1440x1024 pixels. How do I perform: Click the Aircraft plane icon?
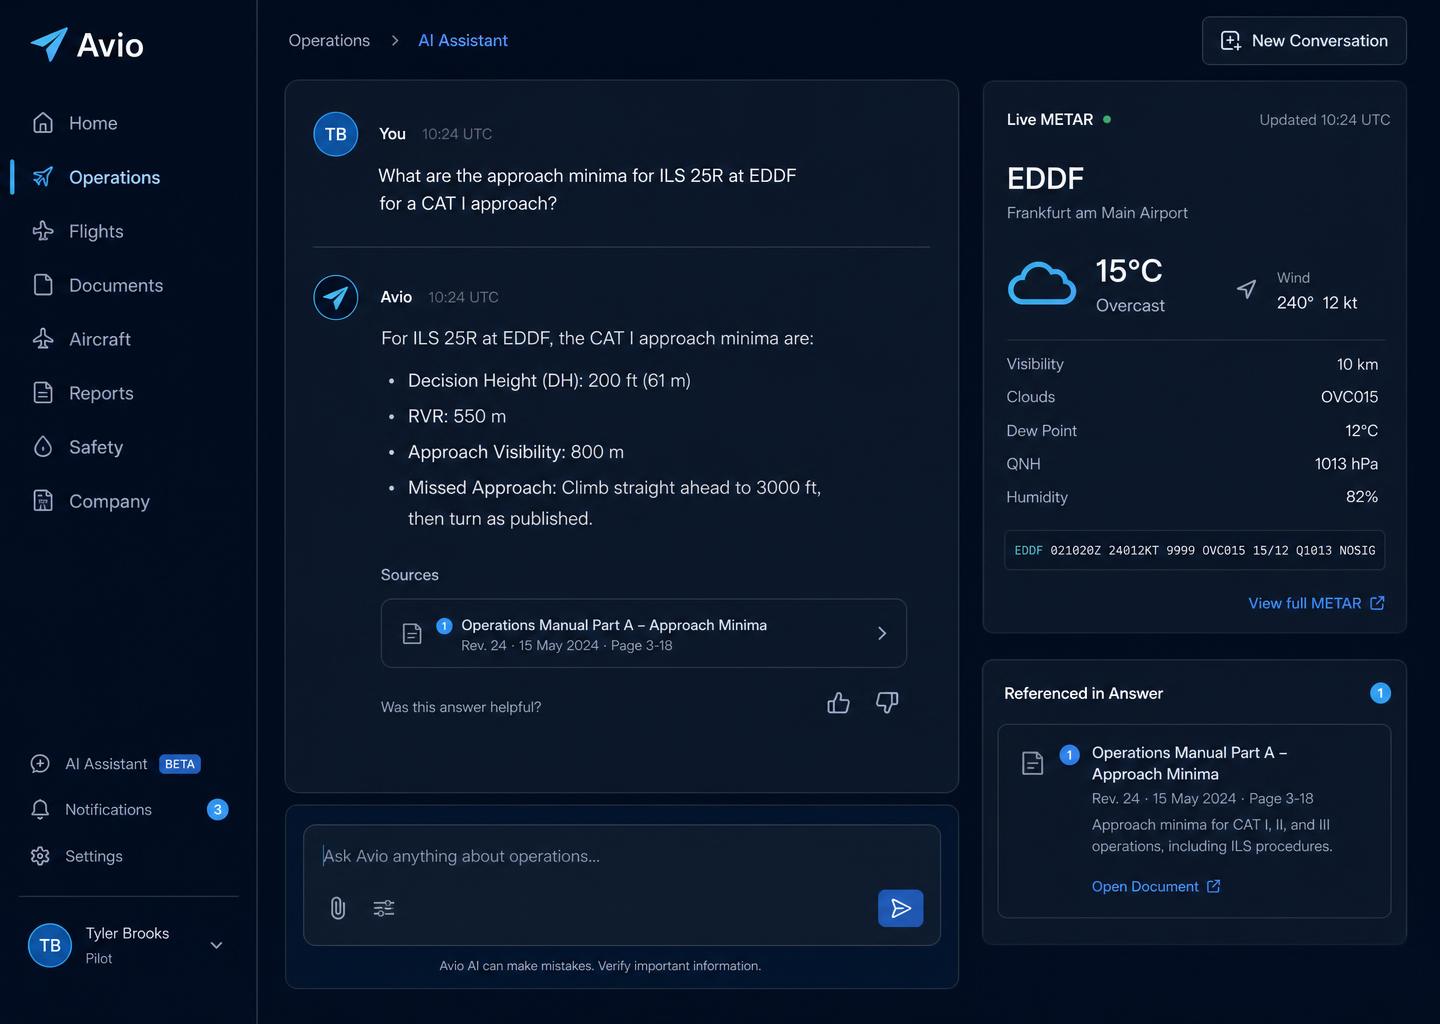pos(43,339)
